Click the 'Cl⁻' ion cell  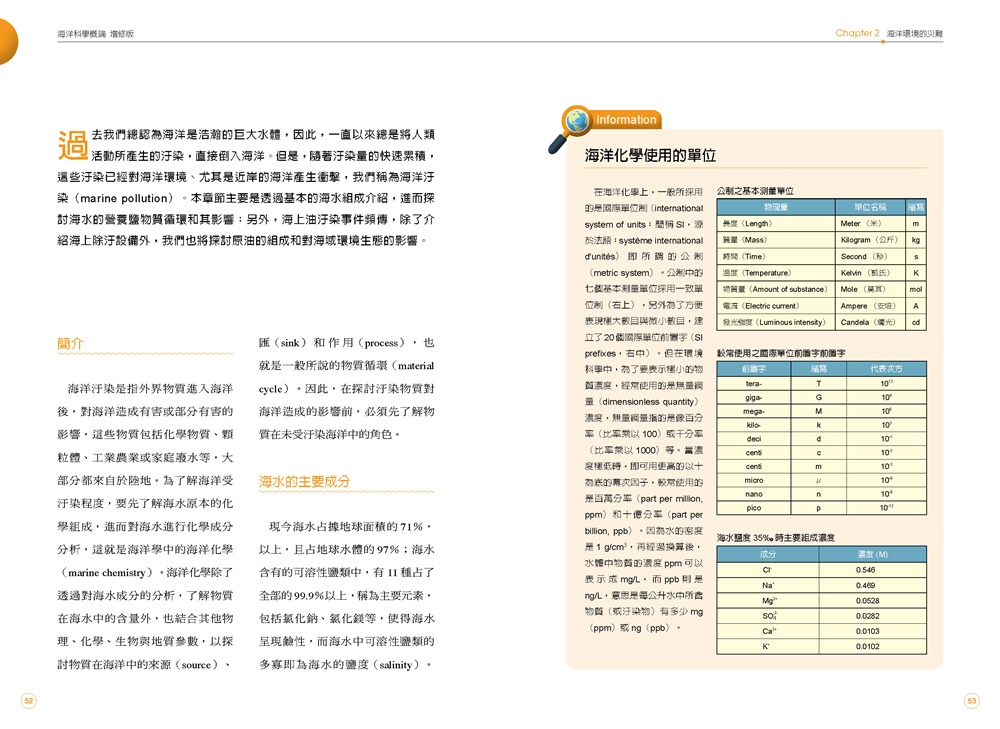tap(768, 570)
